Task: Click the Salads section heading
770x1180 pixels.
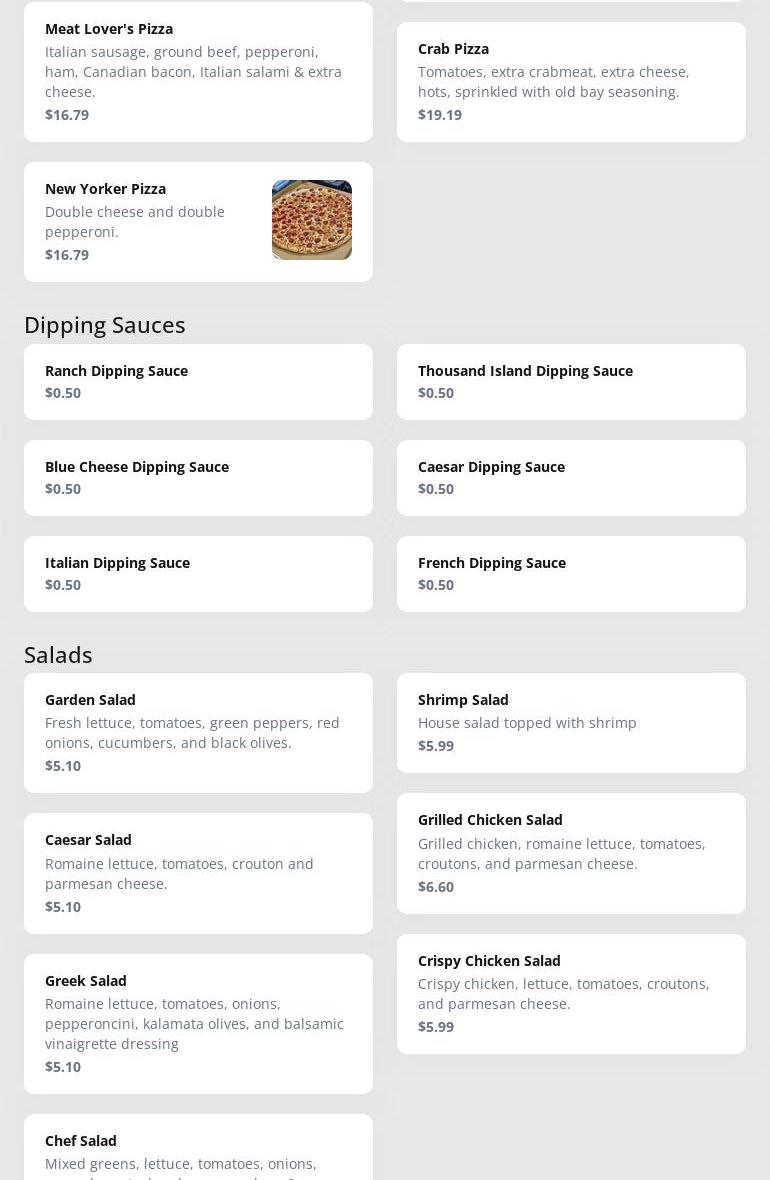Action: (x=58, y=655)
